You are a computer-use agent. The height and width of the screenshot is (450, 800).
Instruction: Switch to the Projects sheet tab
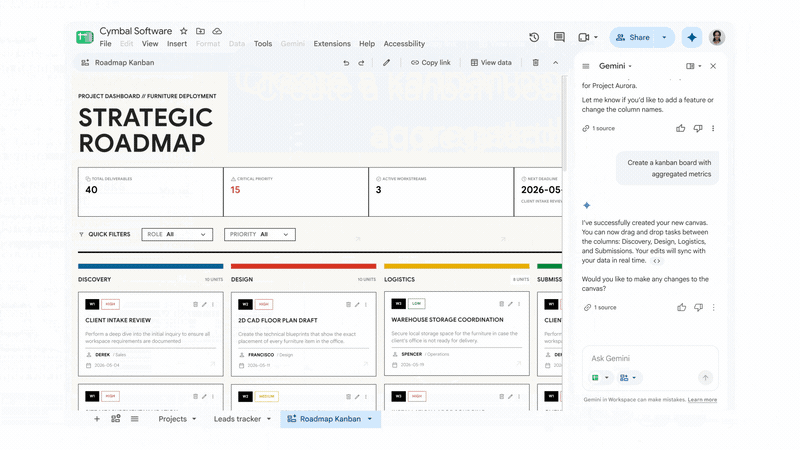[172, 419]
